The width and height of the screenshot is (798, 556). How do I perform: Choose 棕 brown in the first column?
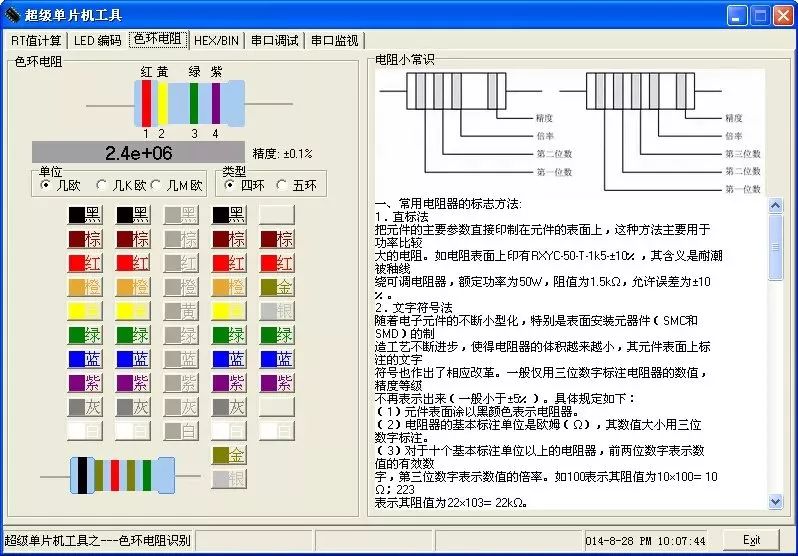point(85,239)
